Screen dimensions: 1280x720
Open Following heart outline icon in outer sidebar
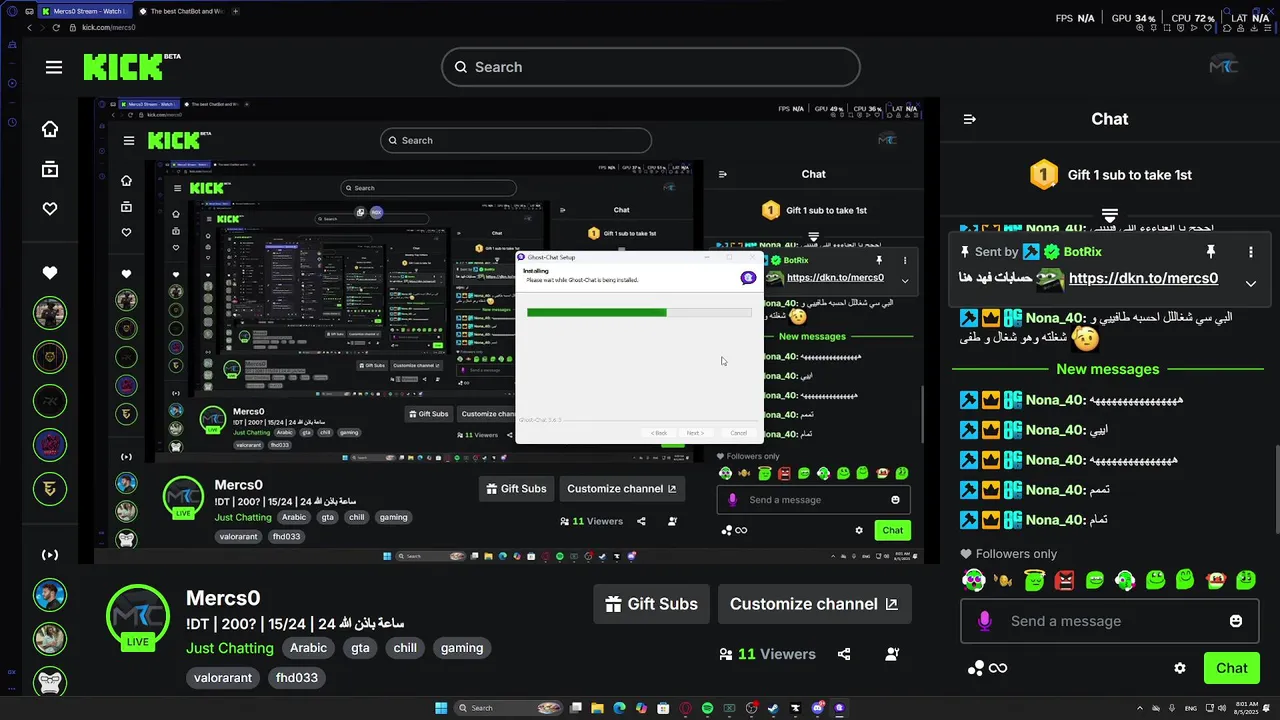pos(49,209)
